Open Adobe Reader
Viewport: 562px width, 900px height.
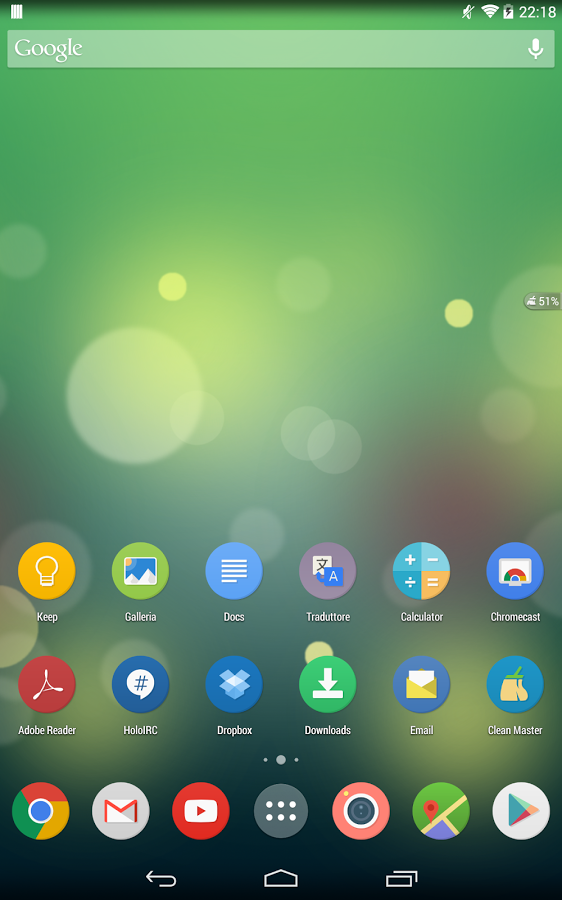[x=46, y=684]
